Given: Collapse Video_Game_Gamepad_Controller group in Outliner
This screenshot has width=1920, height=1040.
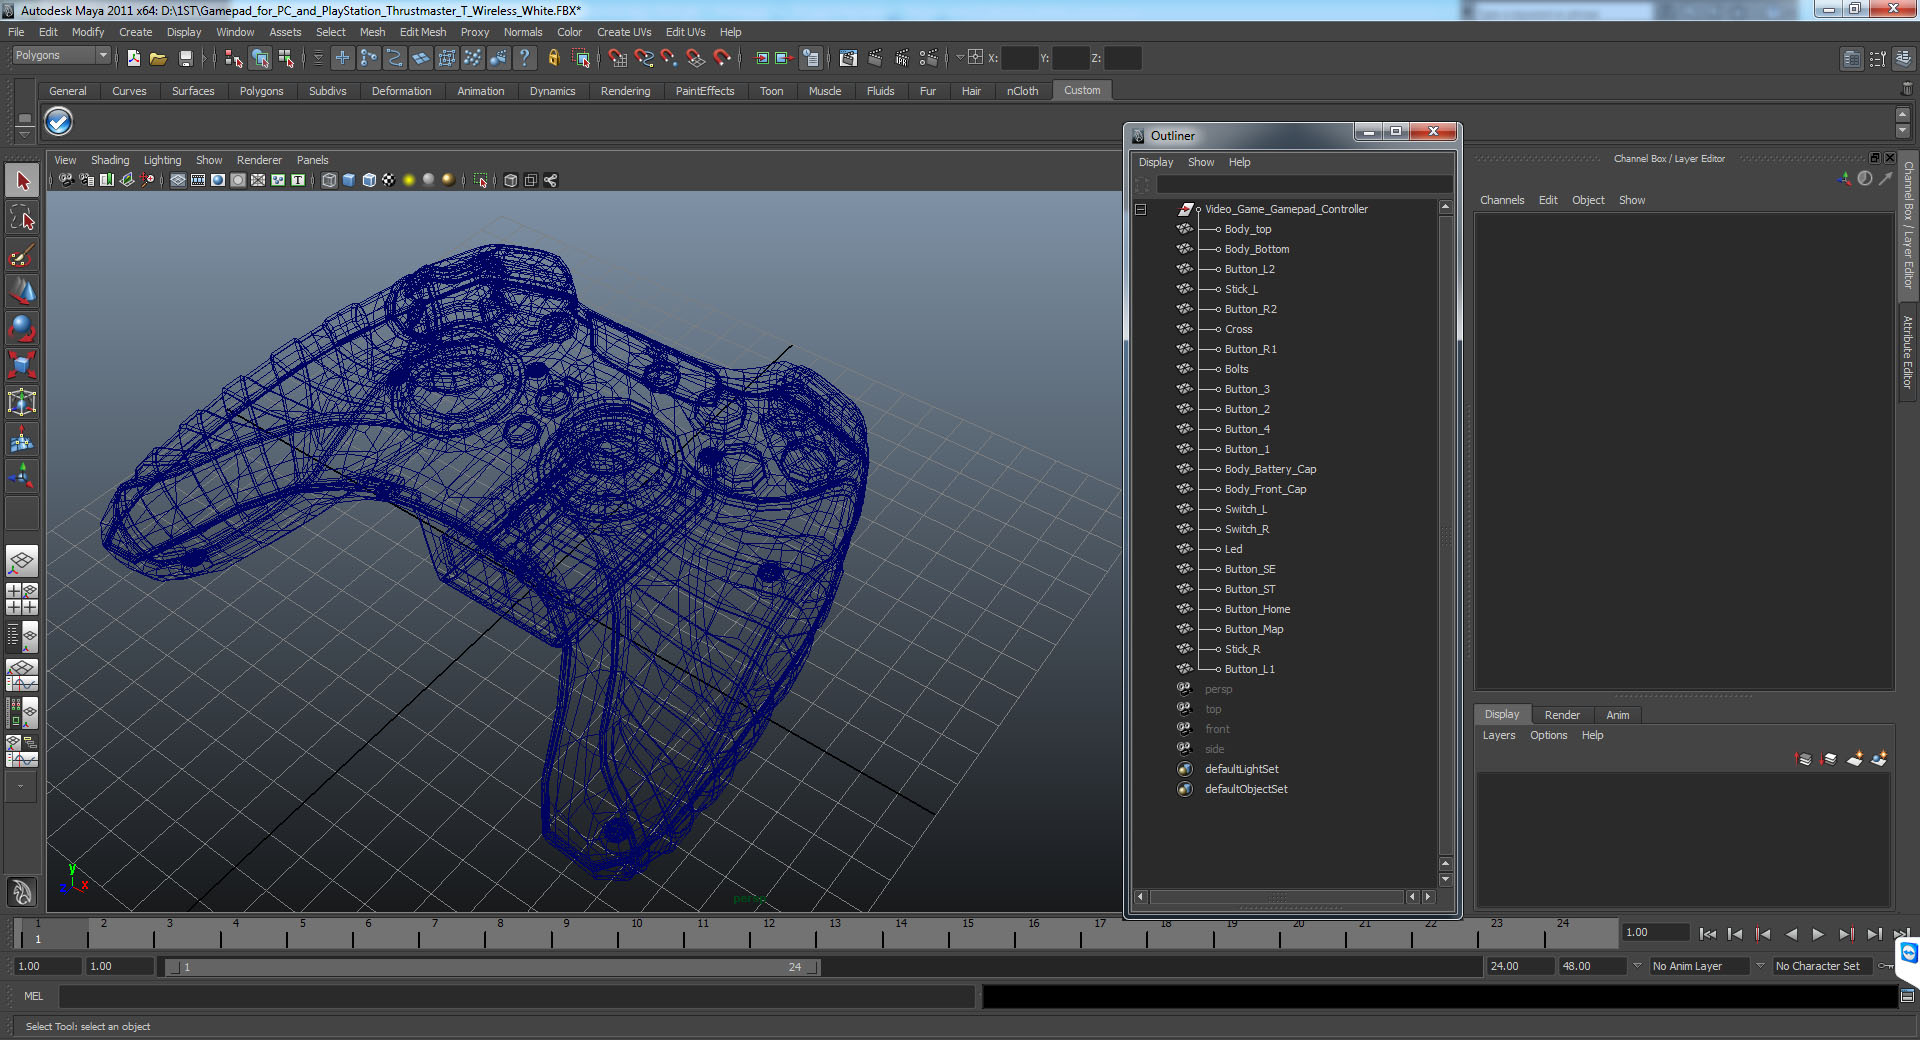Looking at the screenshot, I should click(1140, 209).
